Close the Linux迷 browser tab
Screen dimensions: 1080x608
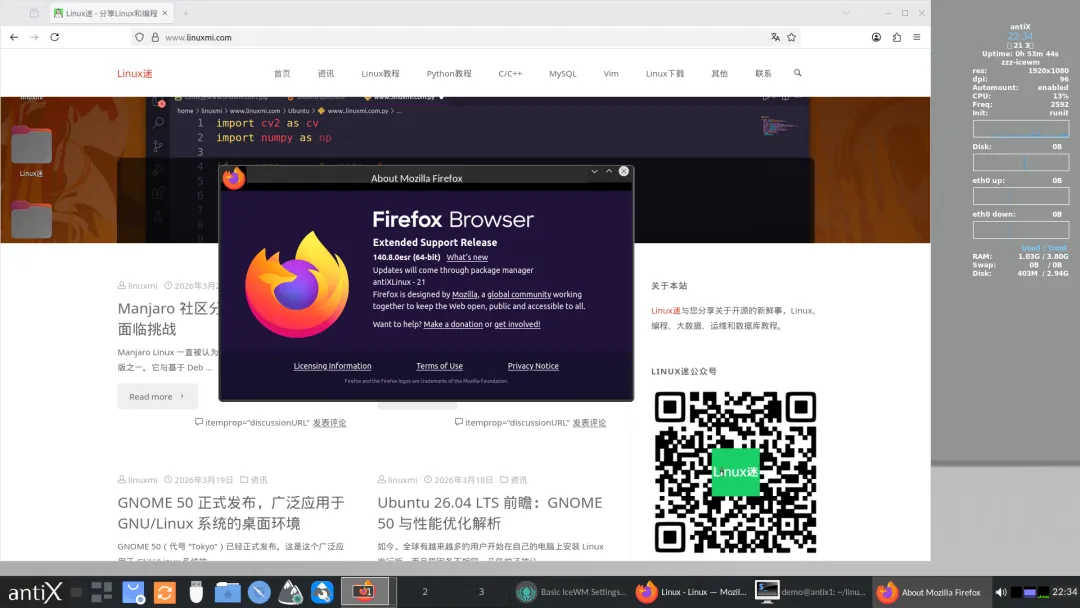coord(165,13)
